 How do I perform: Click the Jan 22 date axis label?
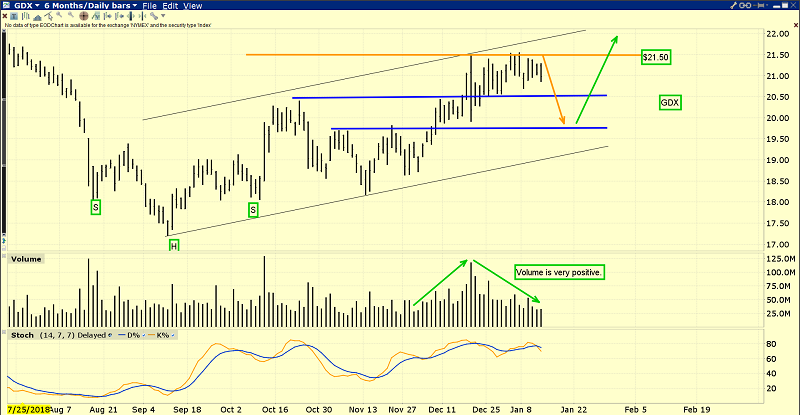(574, 409)
